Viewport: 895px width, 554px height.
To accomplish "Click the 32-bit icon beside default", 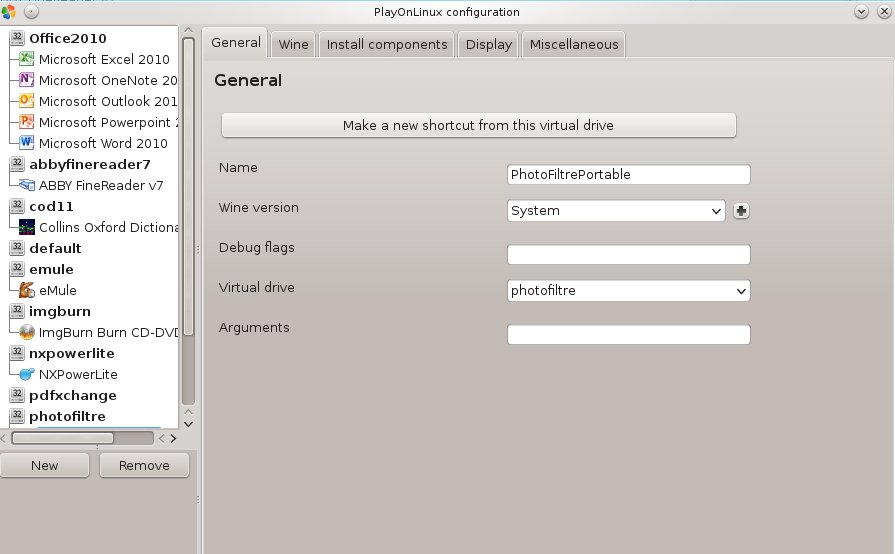I will pos(17,248).
